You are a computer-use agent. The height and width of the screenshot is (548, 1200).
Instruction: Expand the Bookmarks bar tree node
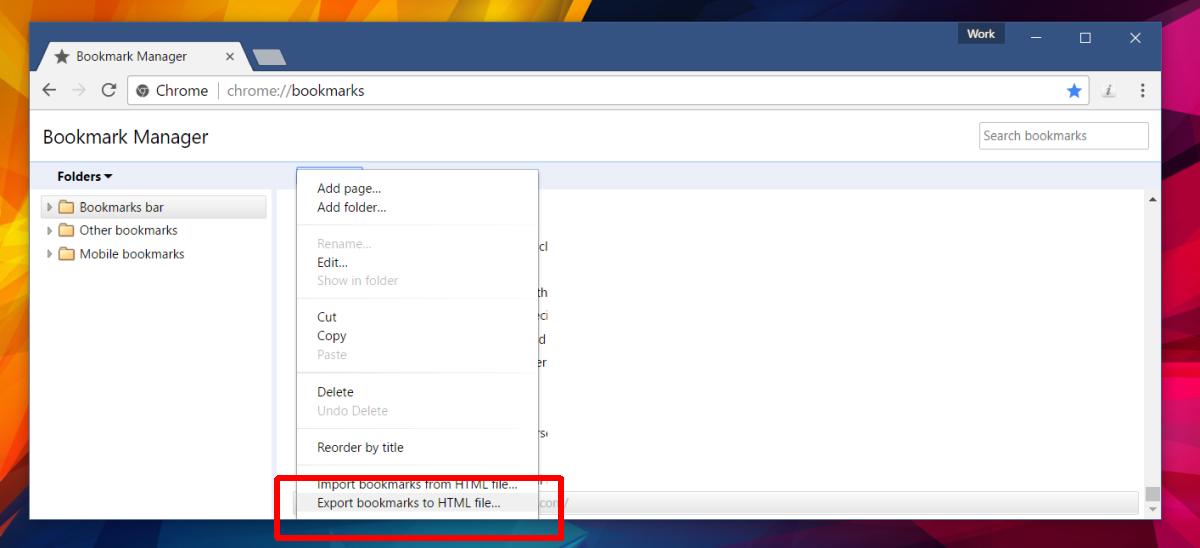(49, 207)
